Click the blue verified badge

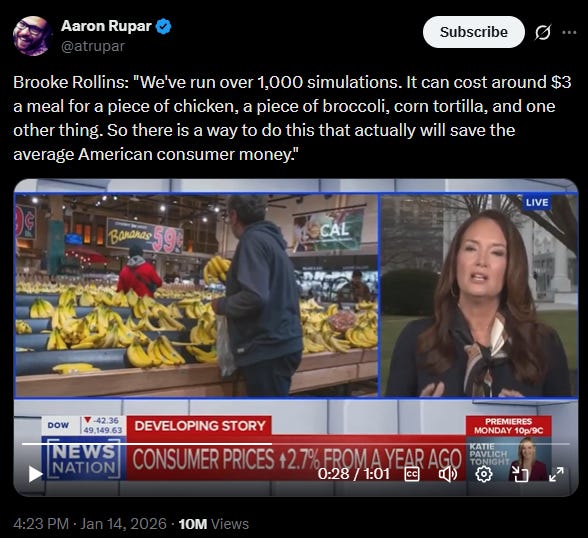coord(164,27)
